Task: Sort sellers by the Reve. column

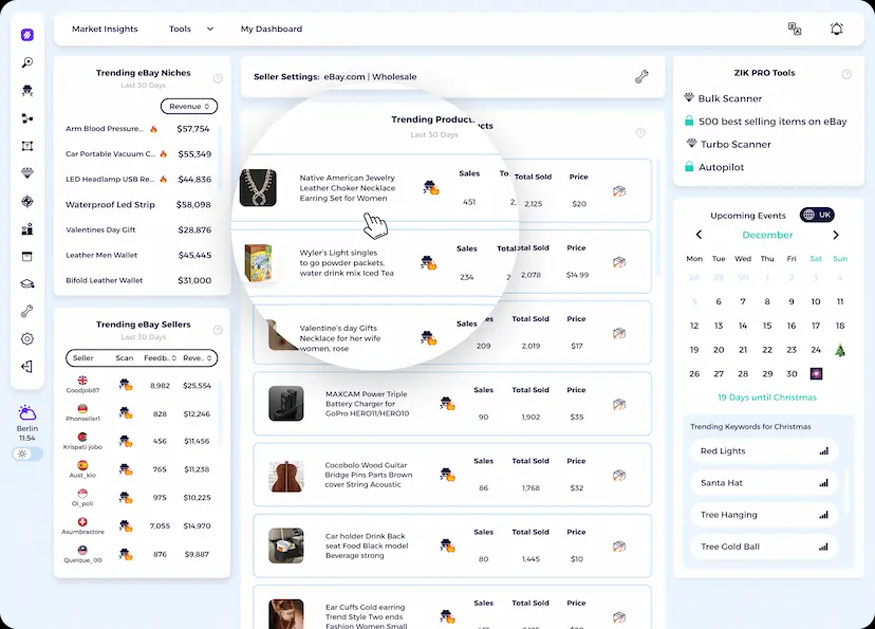Action: (x=198, y=358)
